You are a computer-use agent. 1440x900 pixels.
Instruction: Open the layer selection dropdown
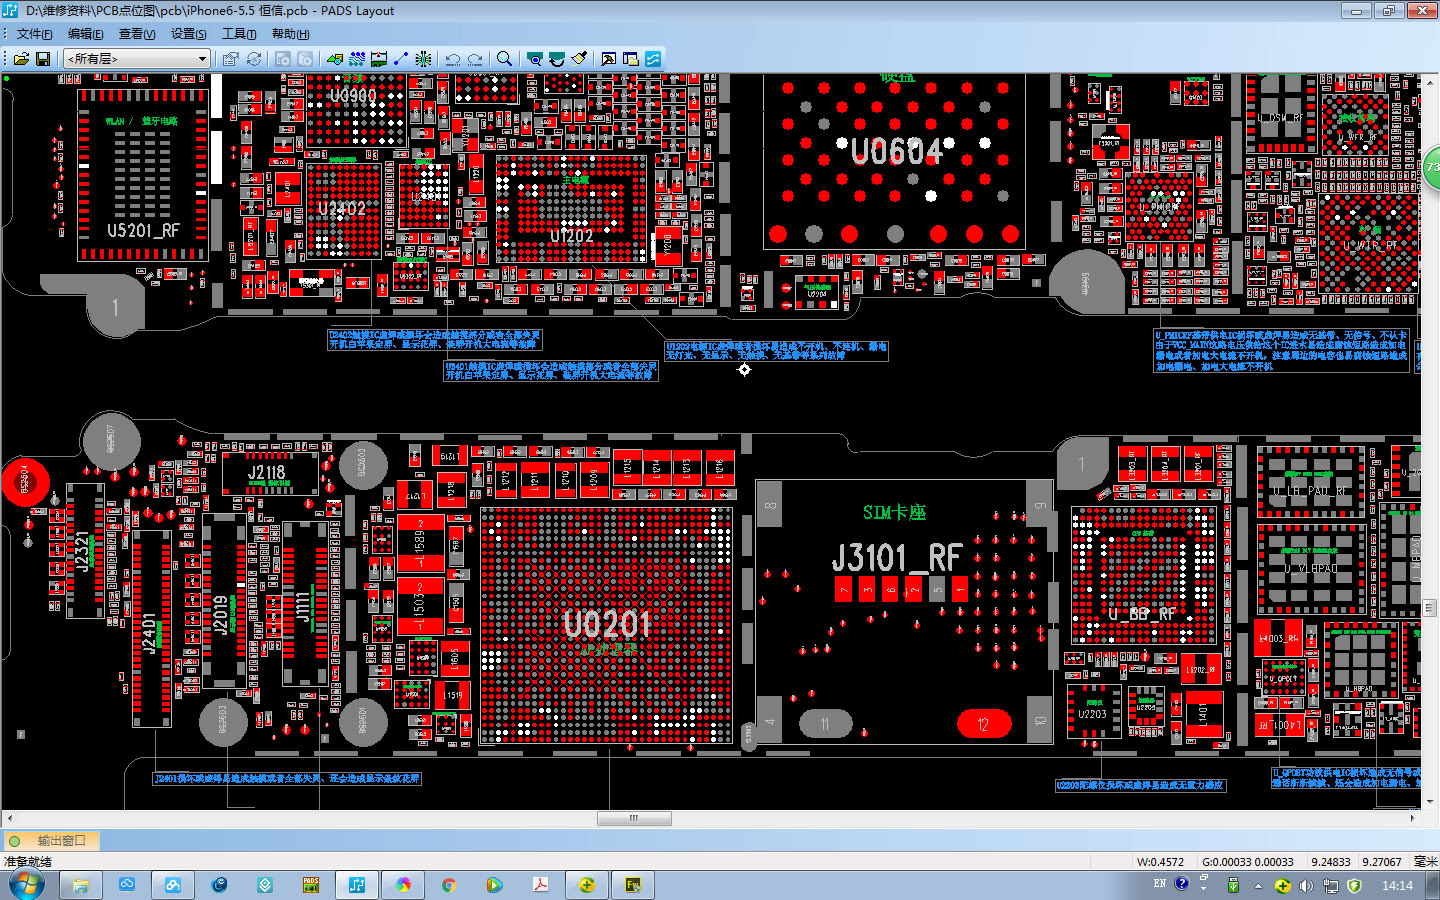[137, 59]
